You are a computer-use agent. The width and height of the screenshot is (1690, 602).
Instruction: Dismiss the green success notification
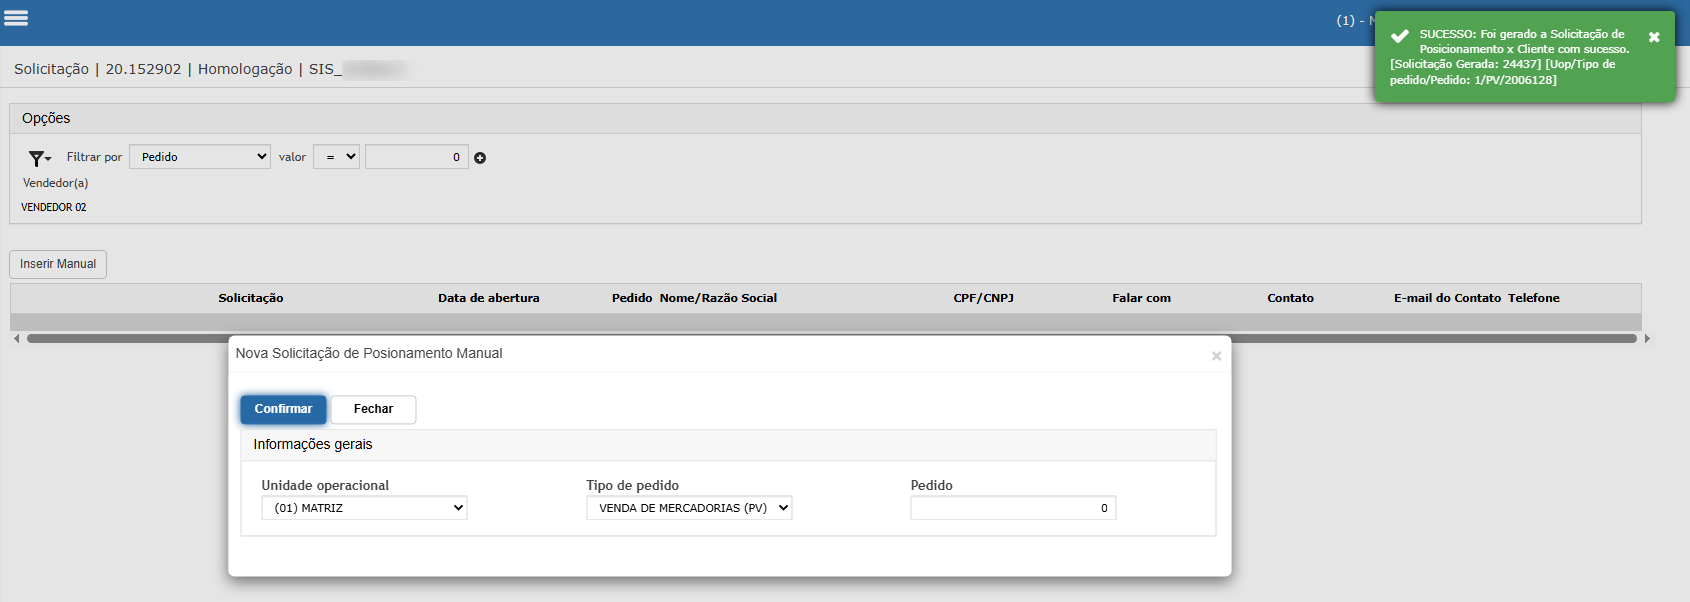(x=1654, y=37)
